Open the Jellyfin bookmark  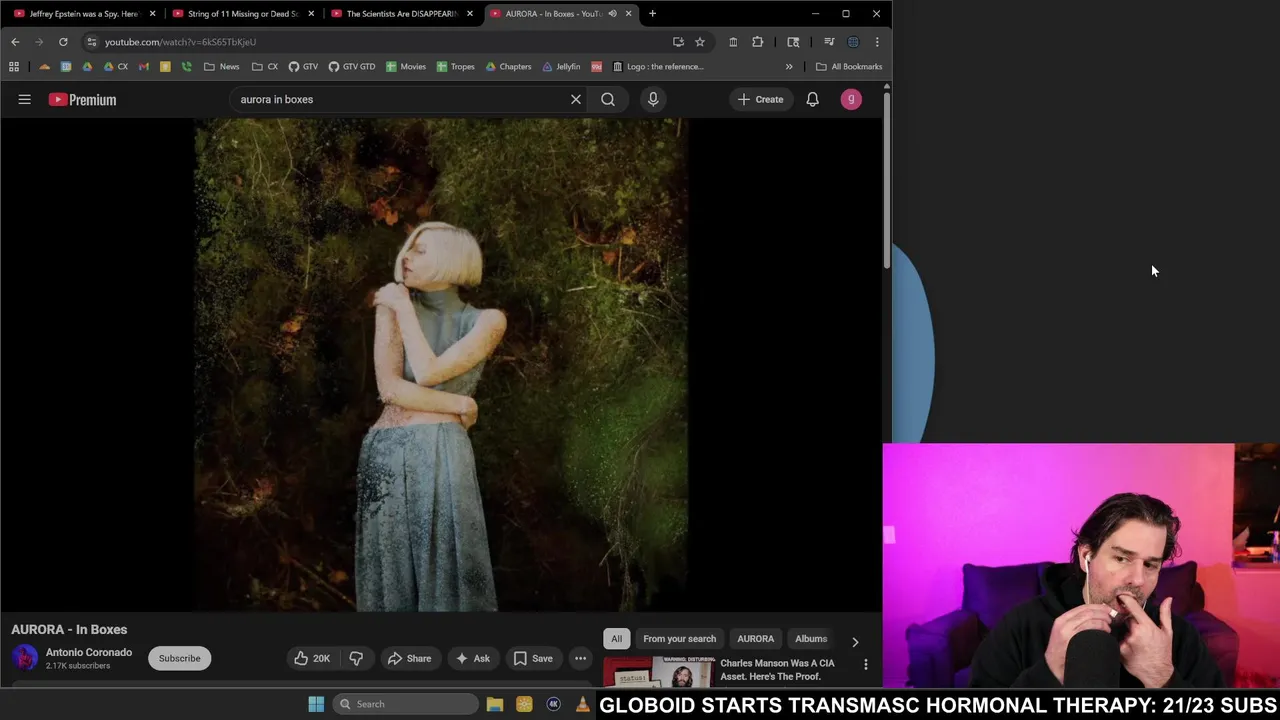[561, 67]
